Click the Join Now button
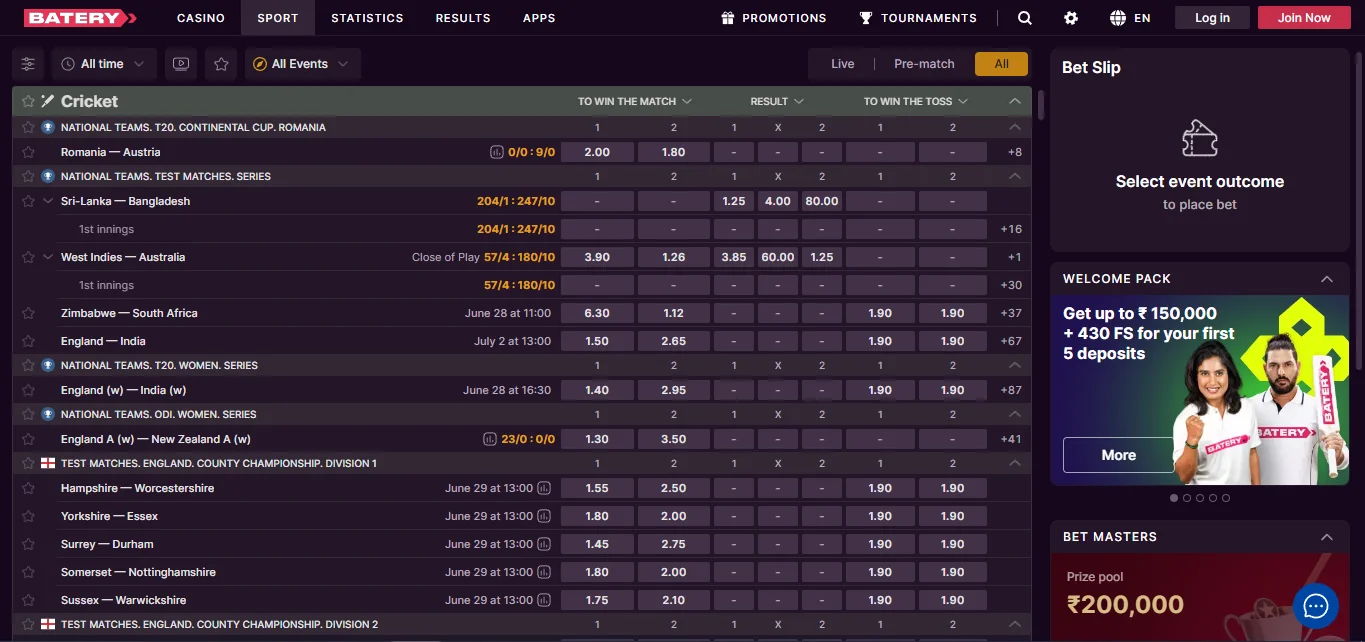1365x642 pixels. [x=1303, y=18]
